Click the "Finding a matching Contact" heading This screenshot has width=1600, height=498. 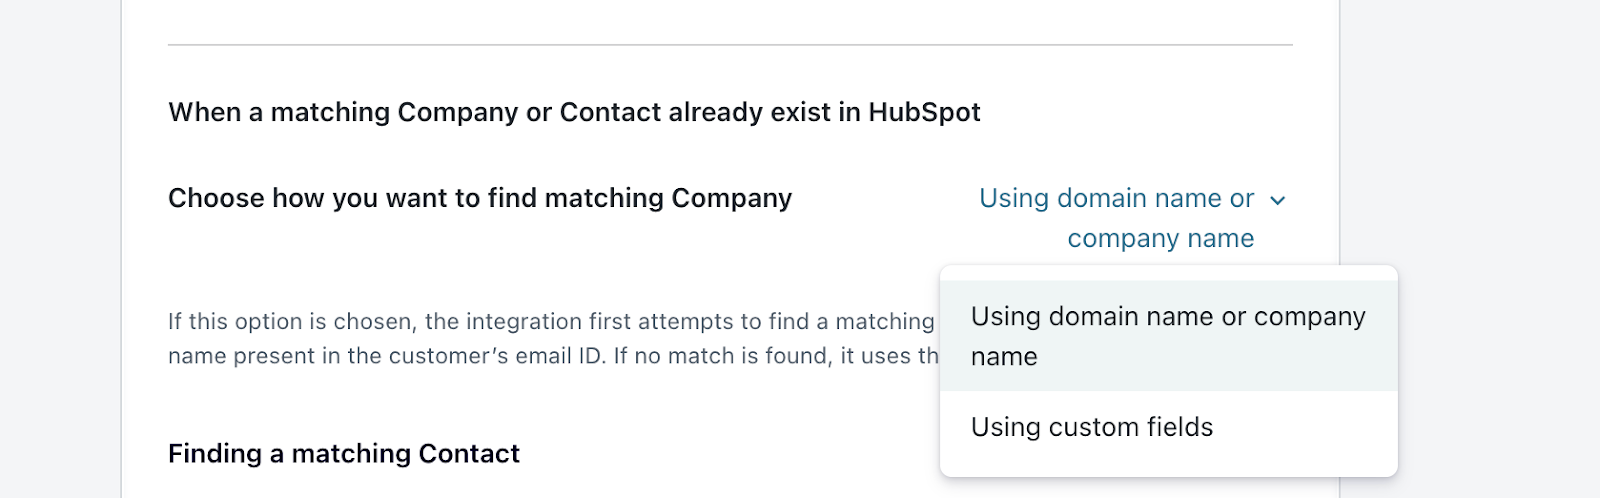click(343, 454)
